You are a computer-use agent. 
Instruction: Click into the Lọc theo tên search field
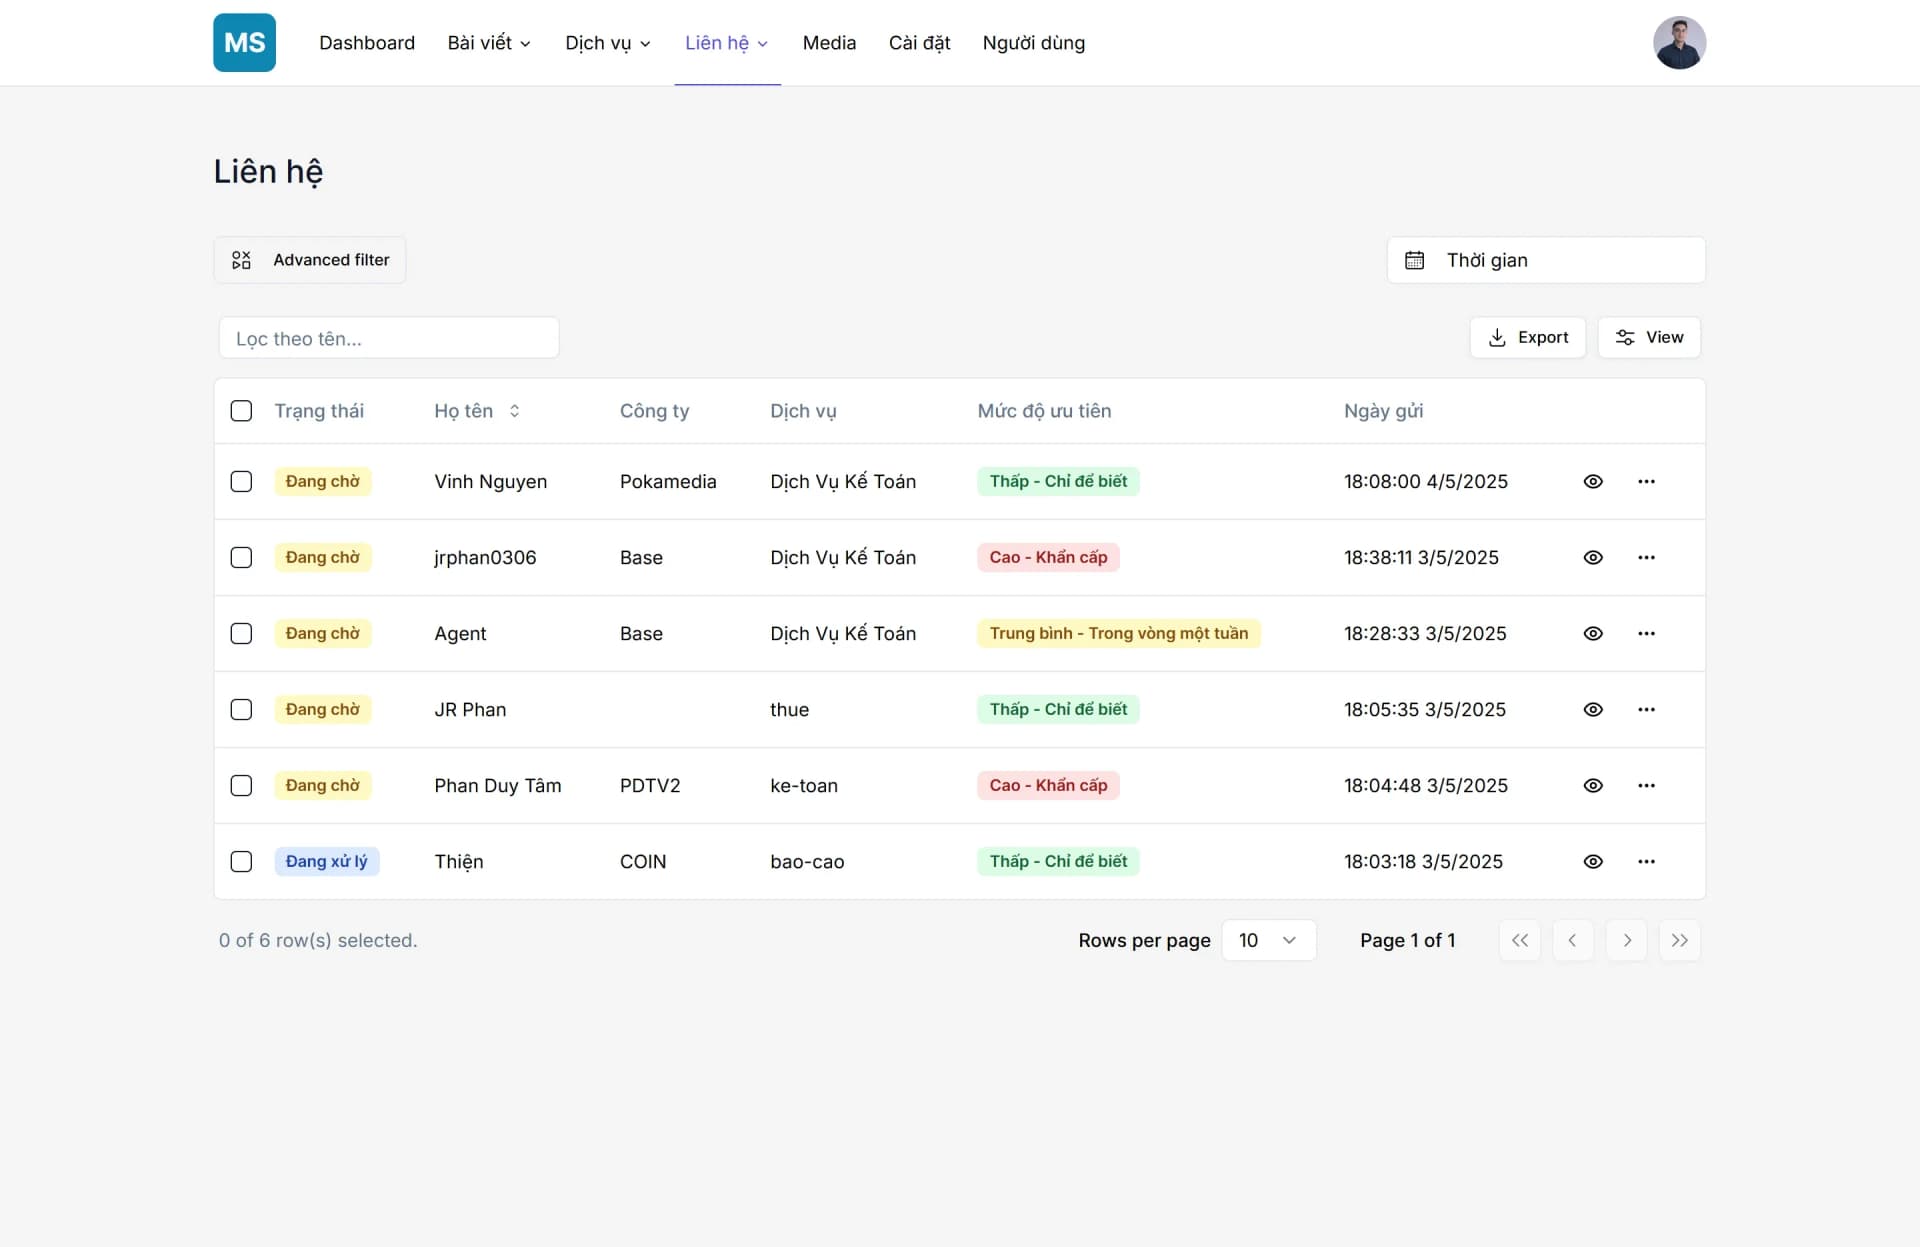pos(389,338)
